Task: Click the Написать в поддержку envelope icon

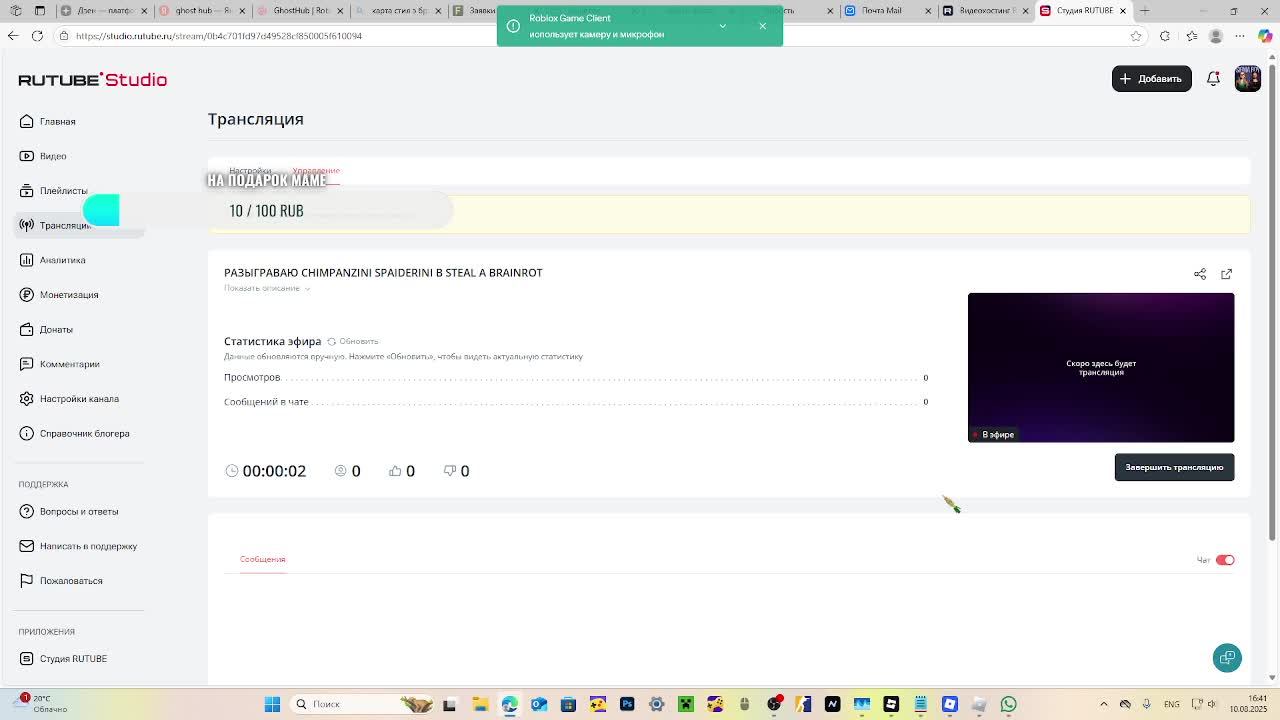Action: (27, 546)
